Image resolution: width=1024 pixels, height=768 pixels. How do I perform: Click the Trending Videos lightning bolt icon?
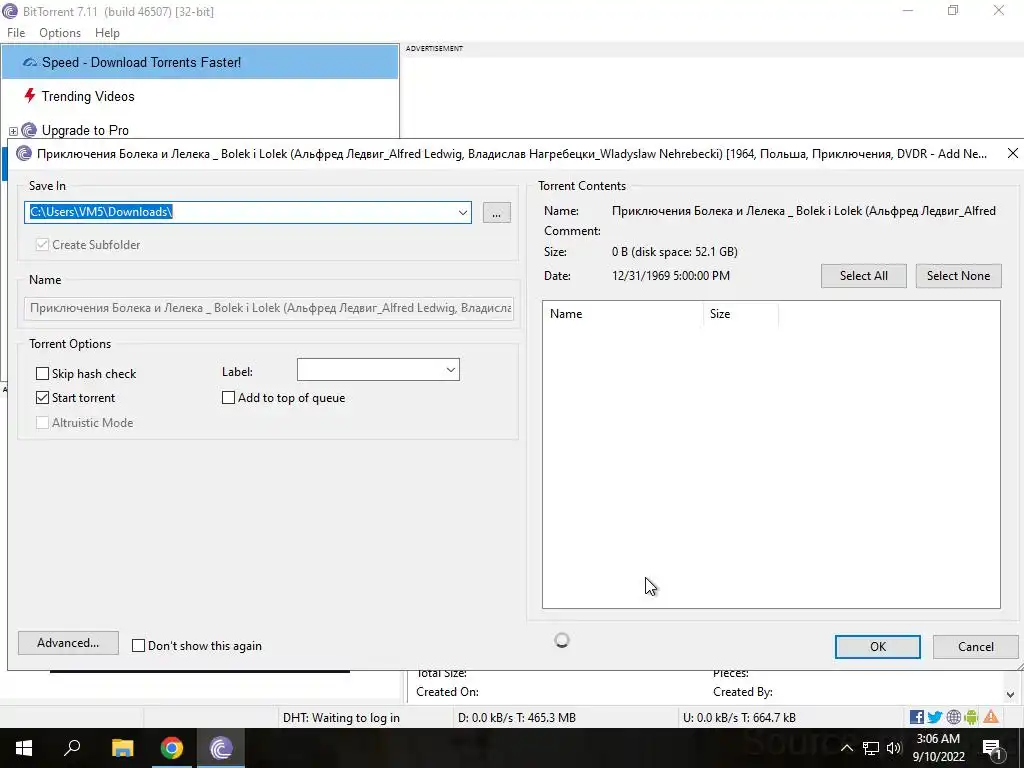tap(29, 96)
